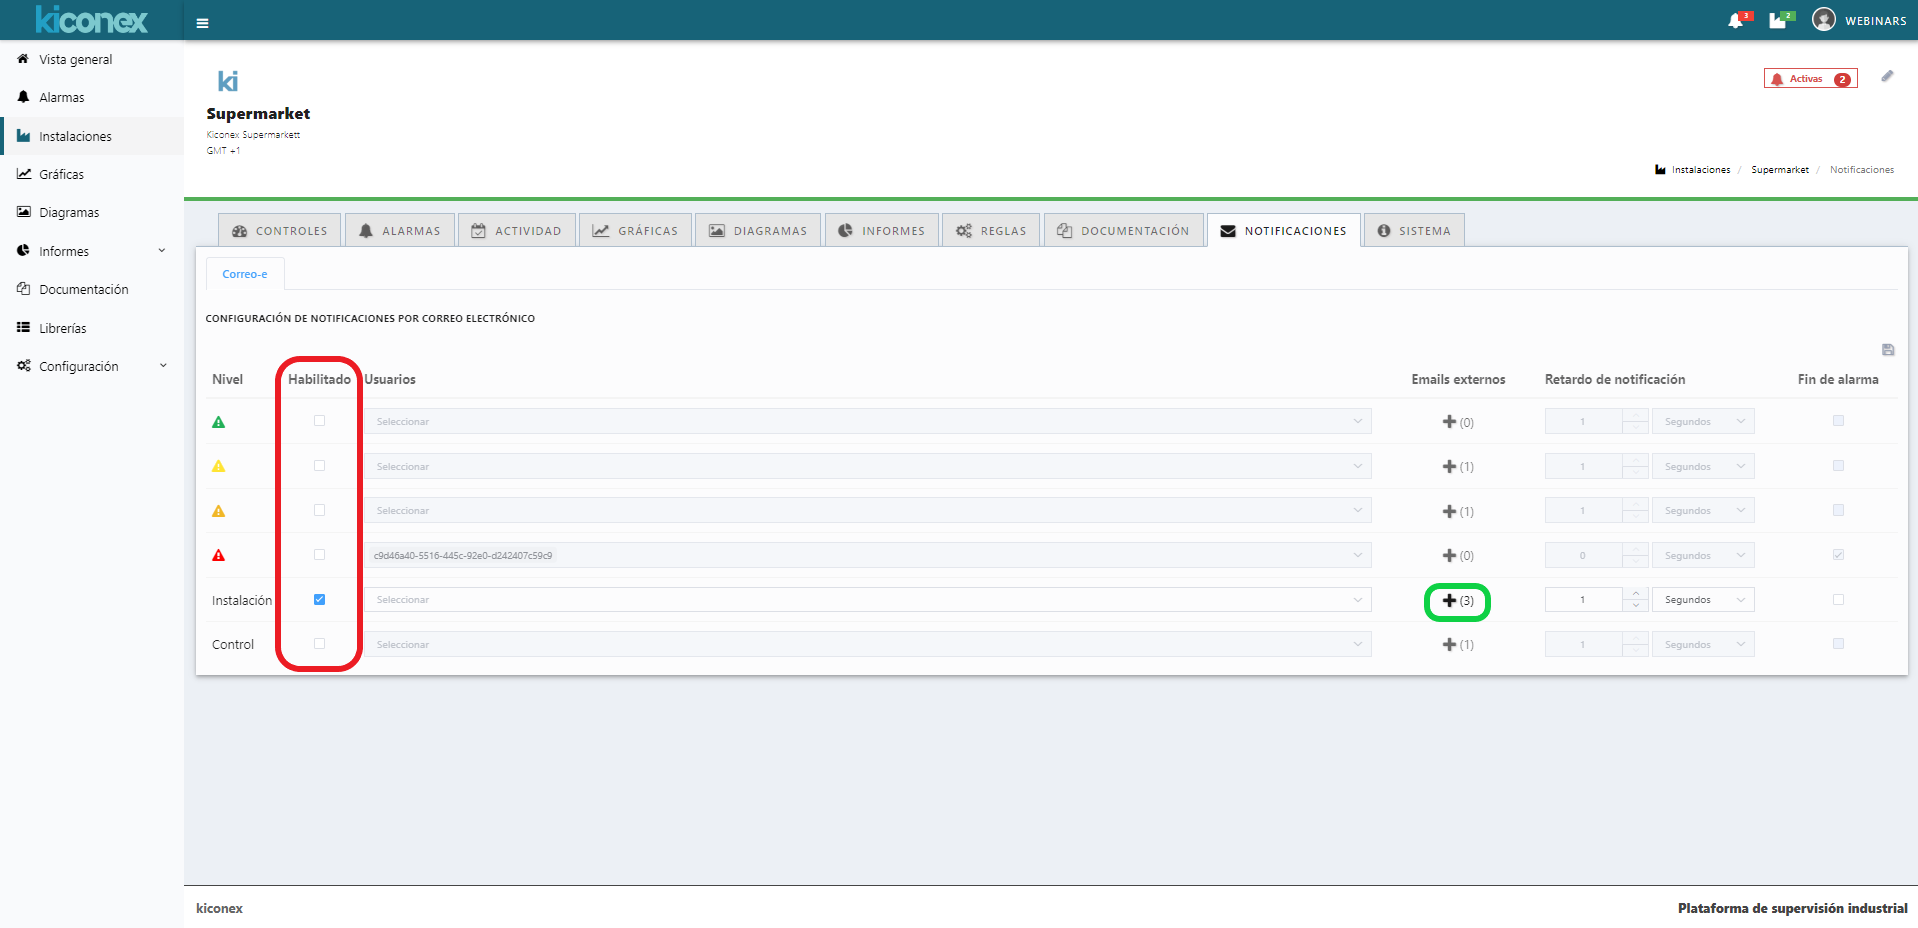This screenshot has width=1918, height=928.
Task: Increase the Instalación notification delay stepper
Action: pyautogui.click(x=1636, y=594)
